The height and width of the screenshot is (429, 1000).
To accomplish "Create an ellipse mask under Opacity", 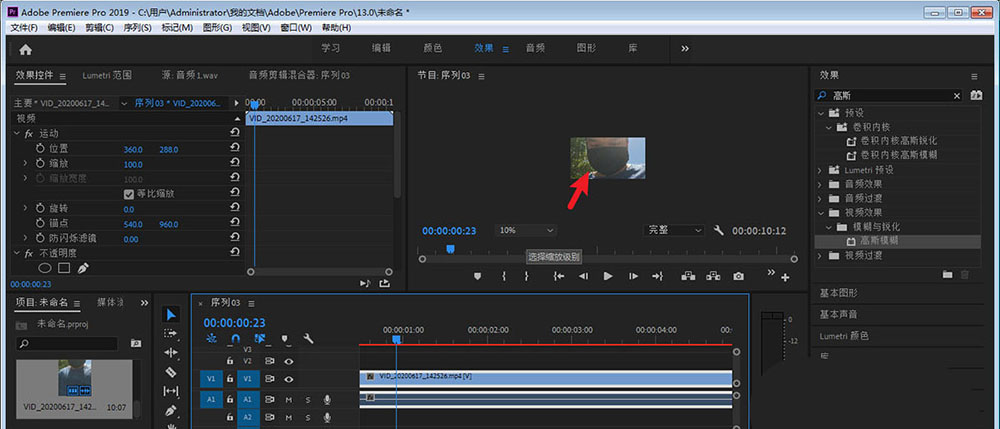I will pos(45,268).
